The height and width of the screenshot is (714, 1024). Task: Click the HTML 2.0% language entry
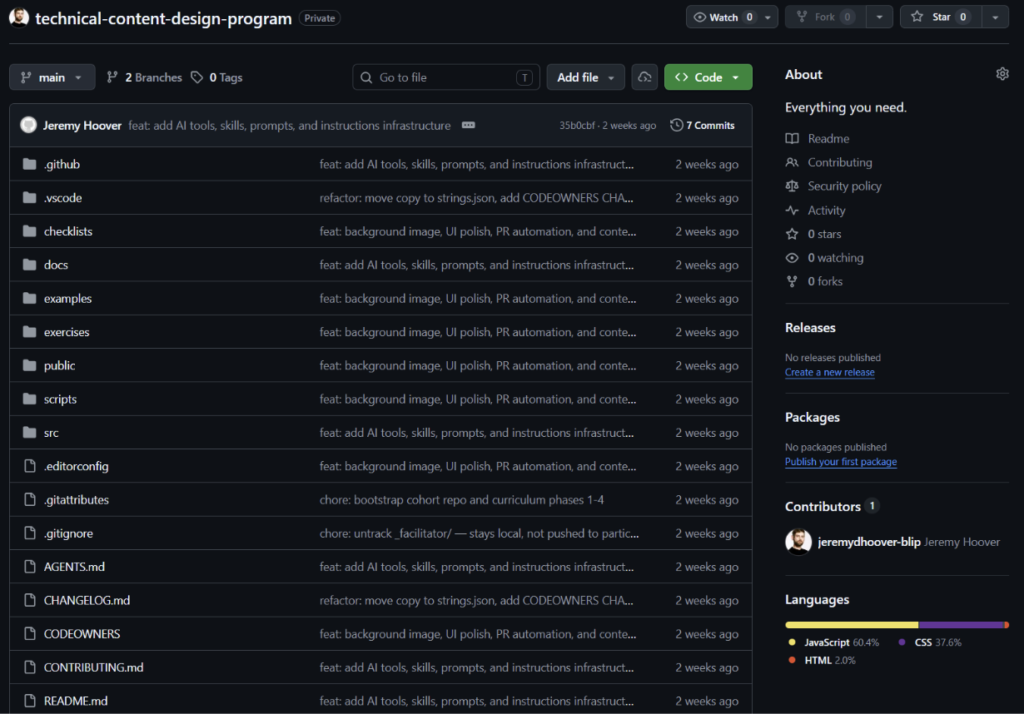click(x=822, y=660)
